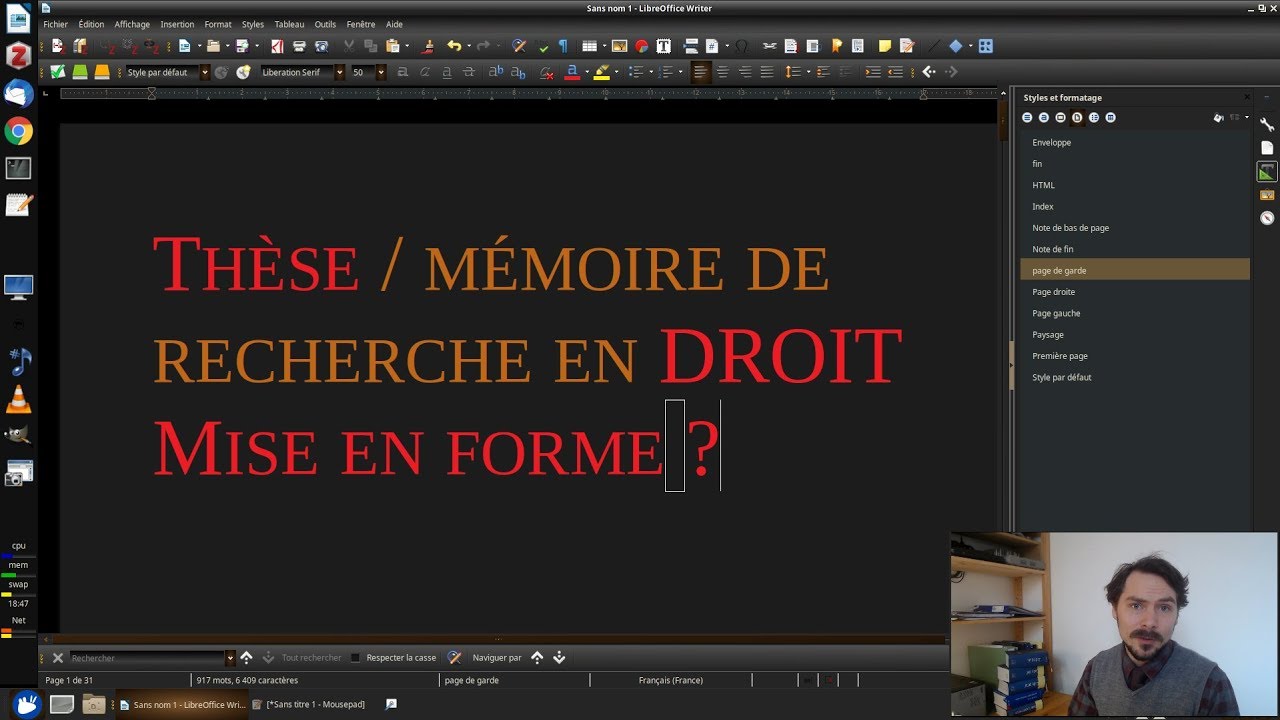1280x720 pixels.
Task: Enable 'Respecter la casse' checkbox
Action: point(355,658)
